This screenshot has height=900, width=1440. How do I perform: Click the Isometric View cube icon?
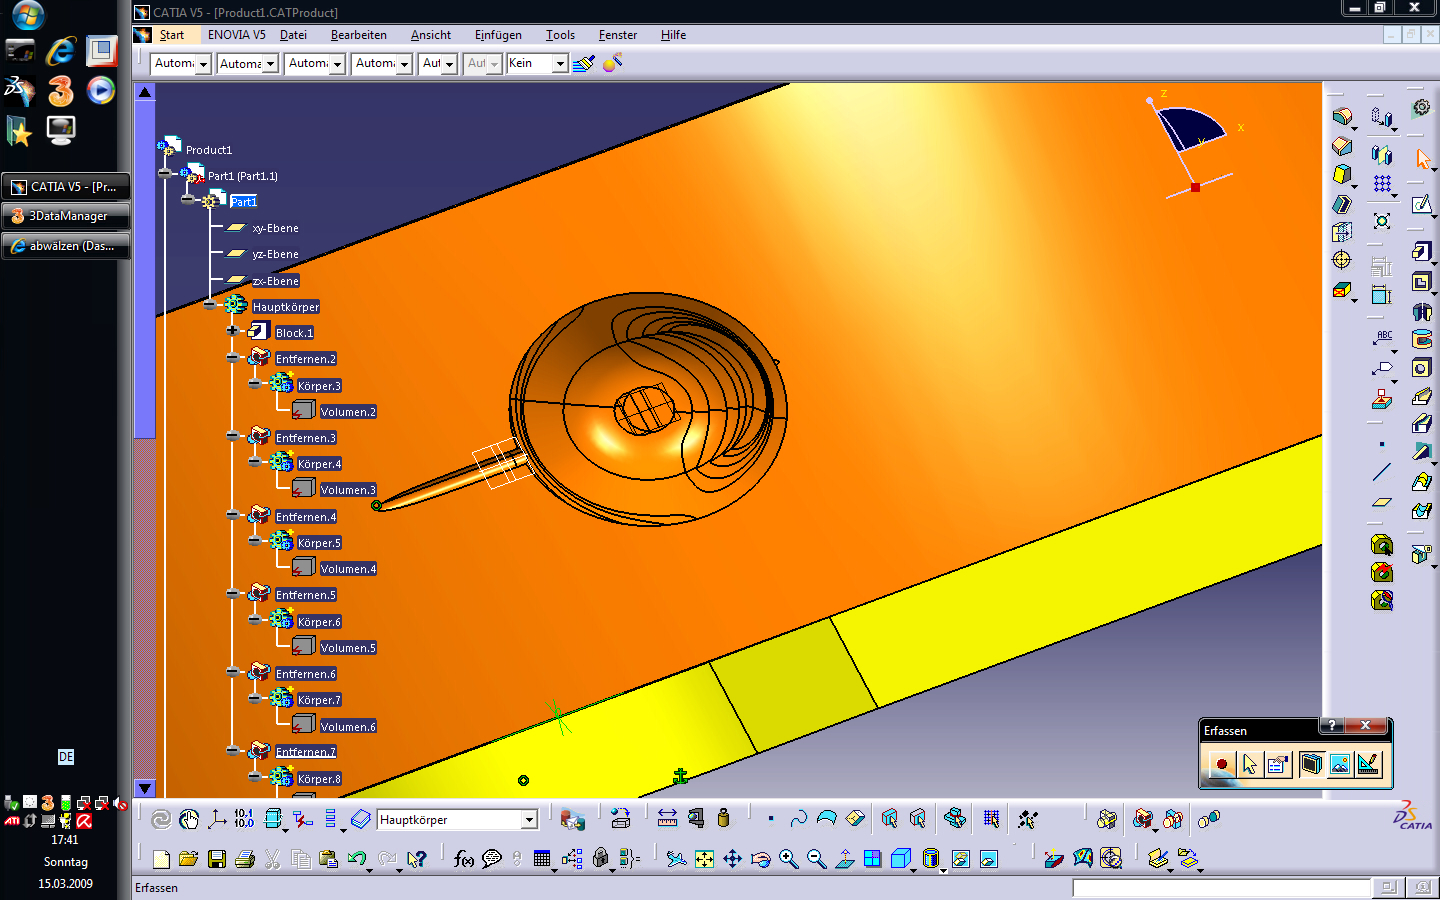coord(901,859)
